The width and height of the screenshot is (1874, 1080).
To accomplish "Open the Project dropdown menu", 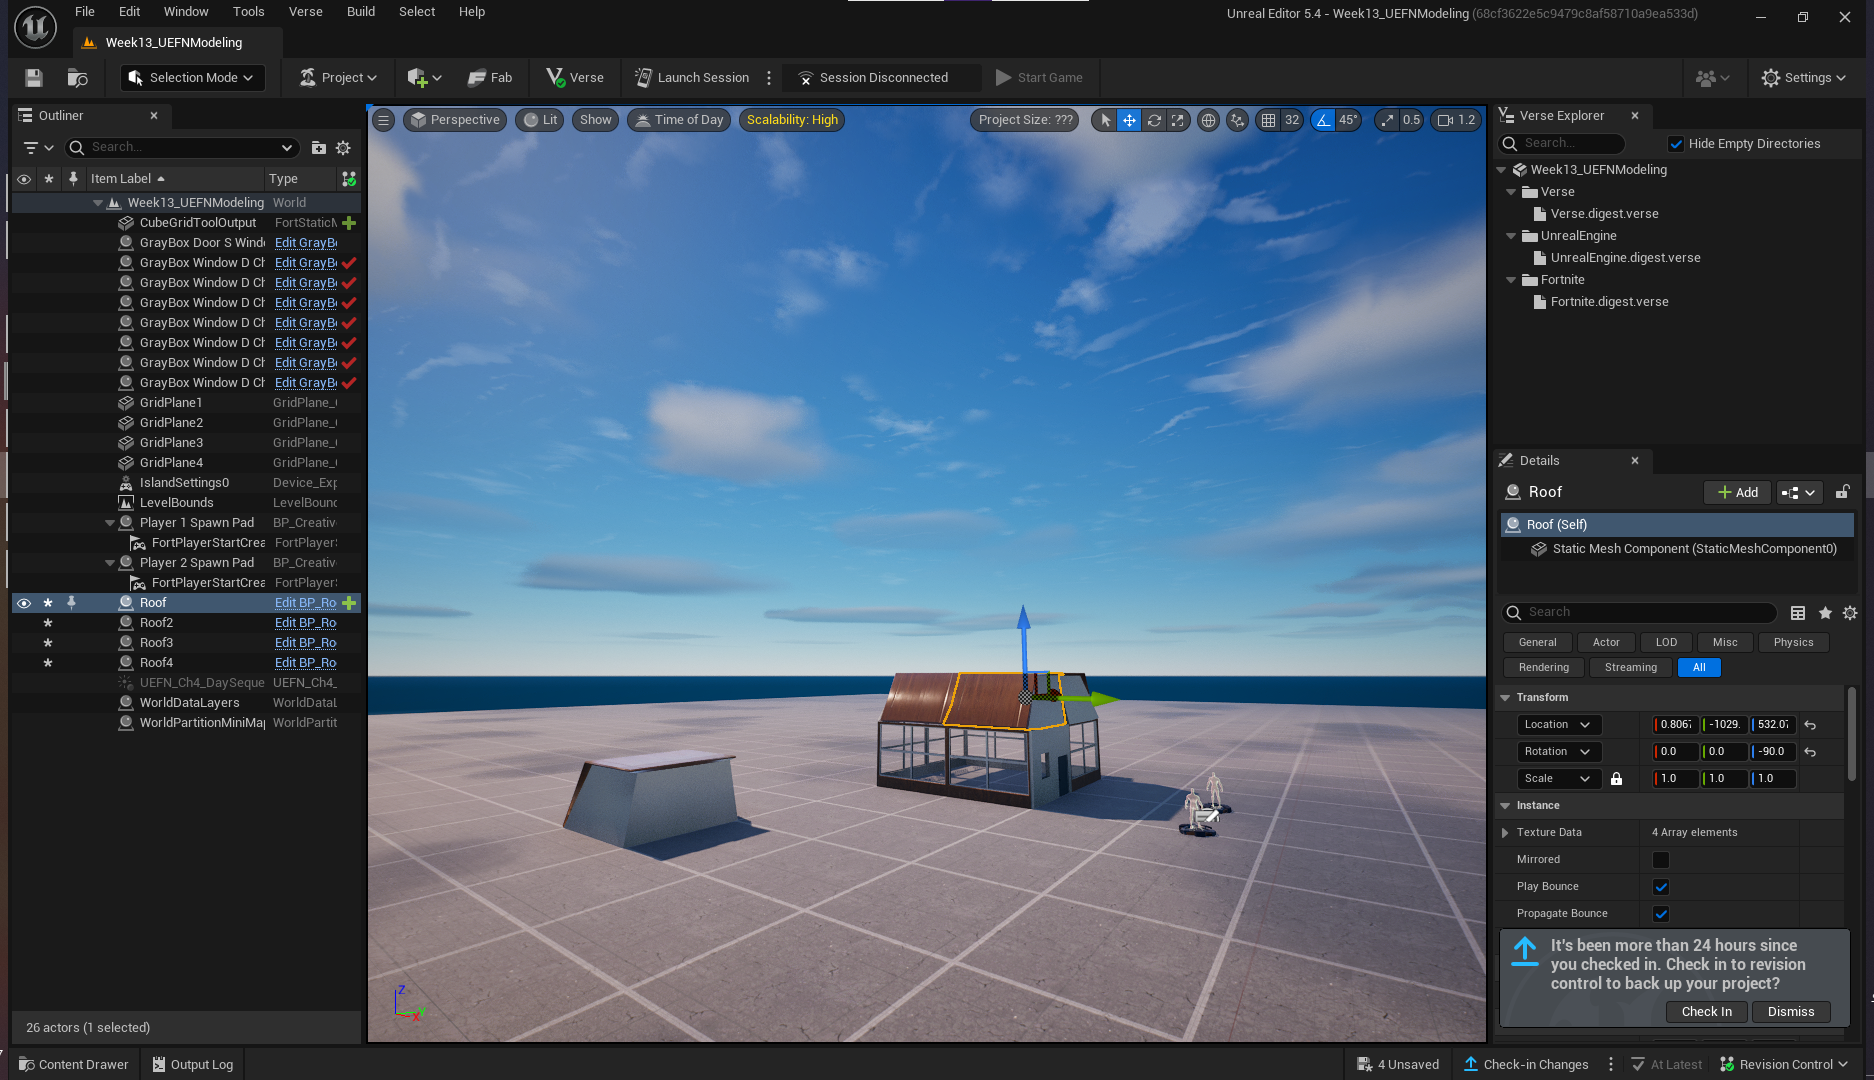I will [338, 78].
